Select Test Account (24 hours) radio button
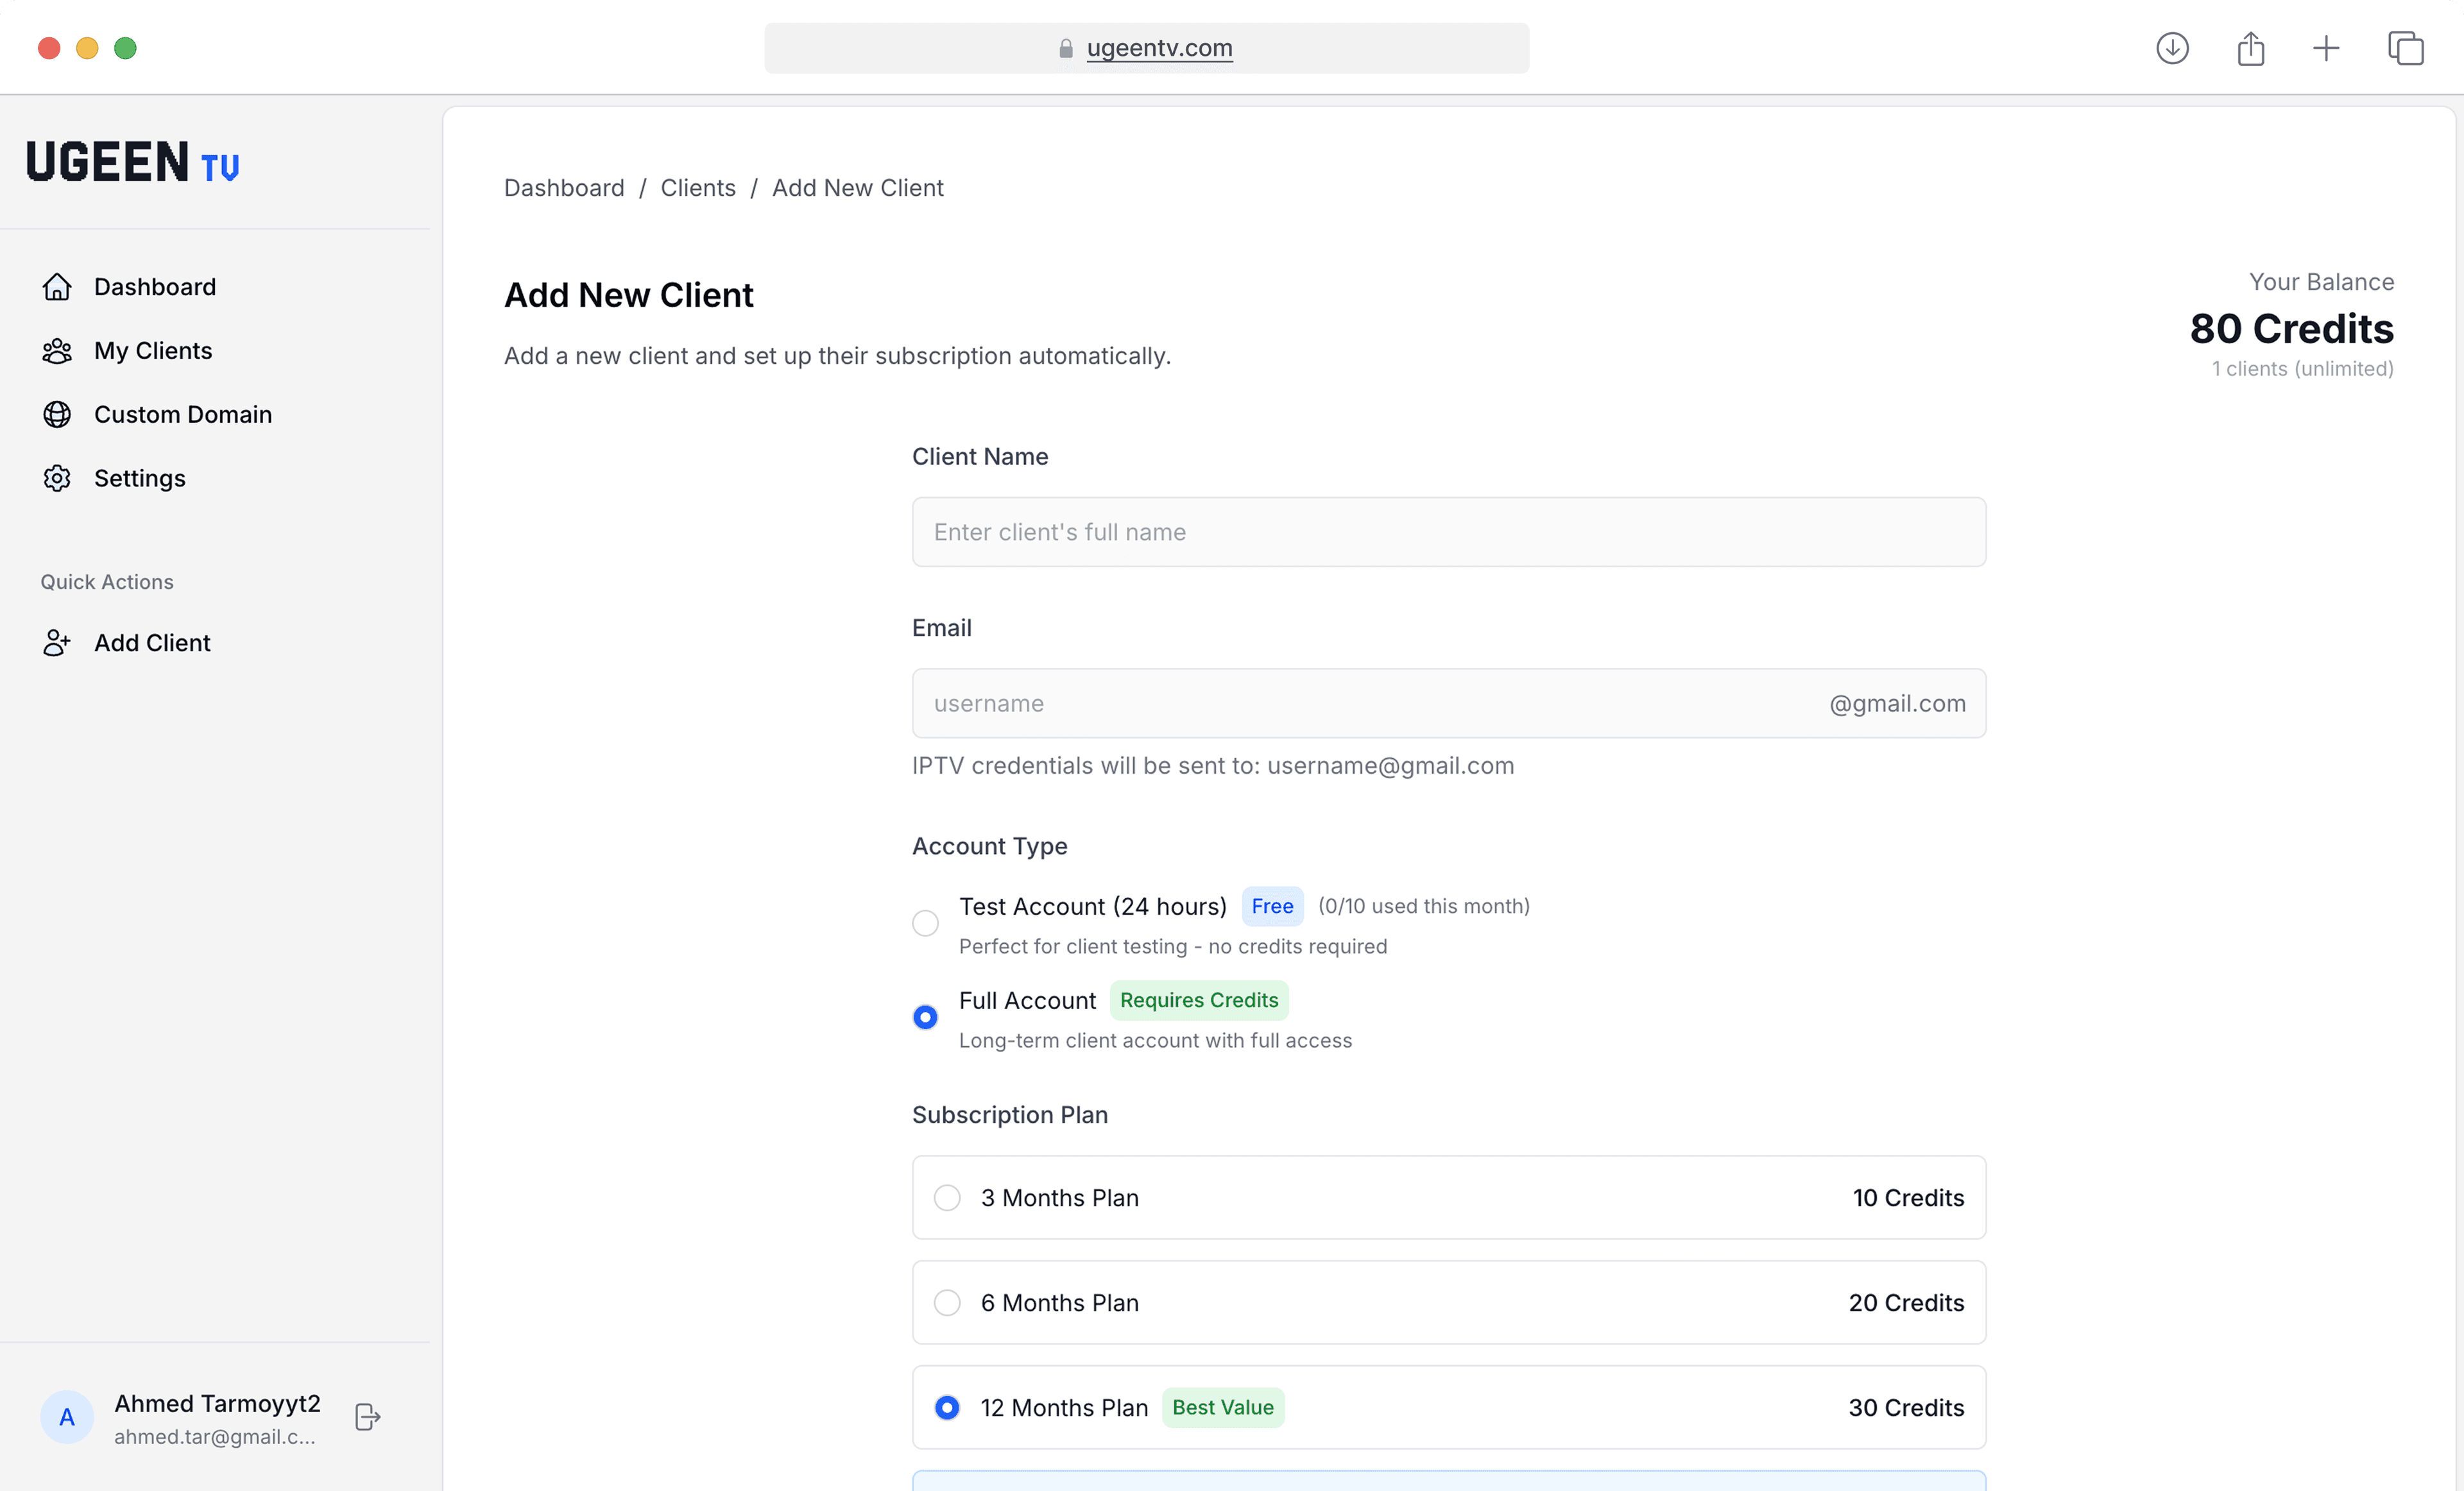This screenshot has height=1491, width=2464. coord(925,923)
